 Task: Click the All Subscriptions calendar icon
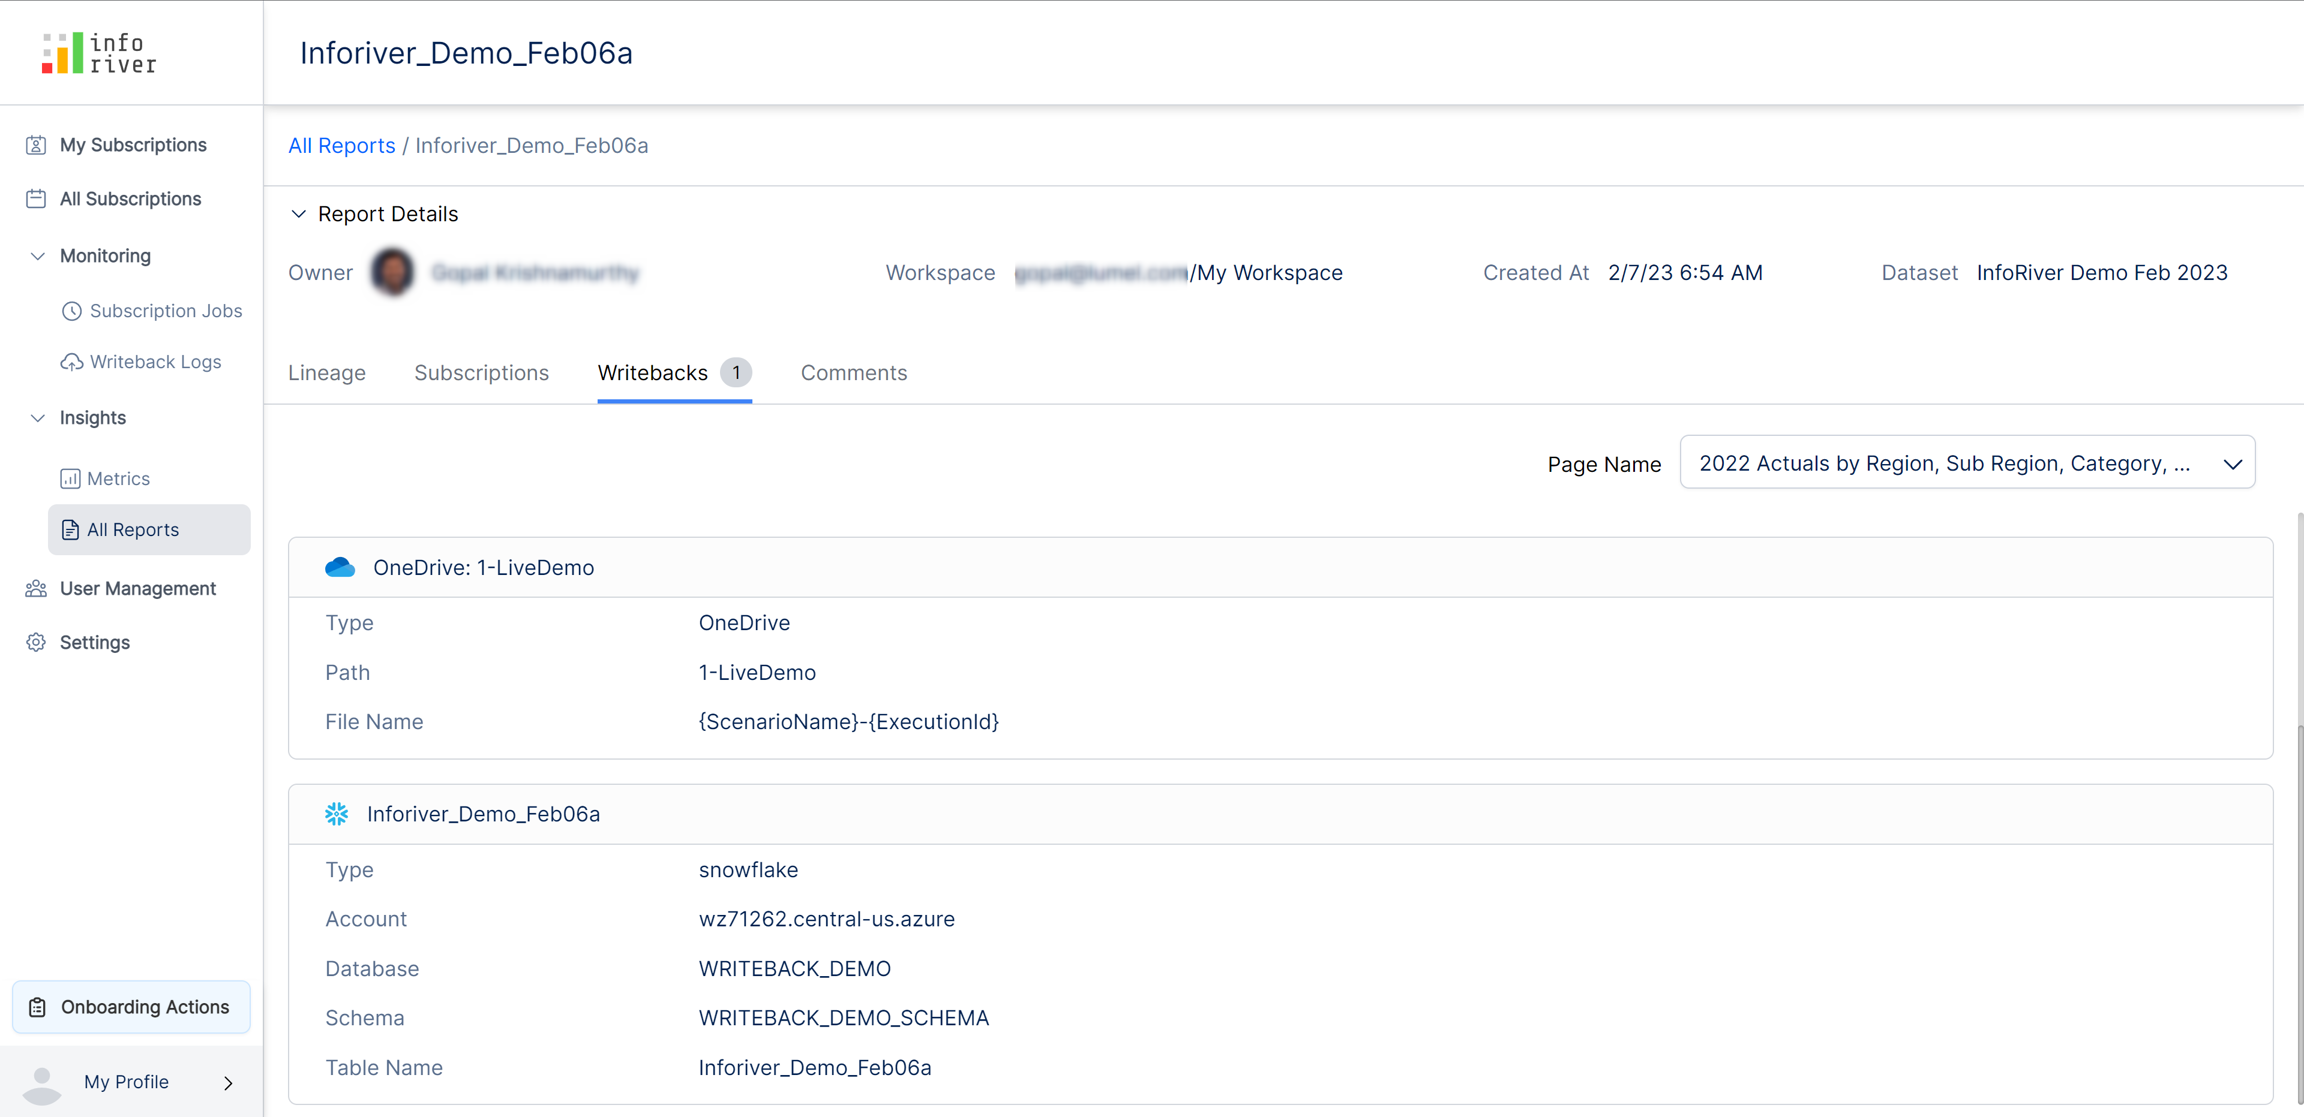[36, 199]
